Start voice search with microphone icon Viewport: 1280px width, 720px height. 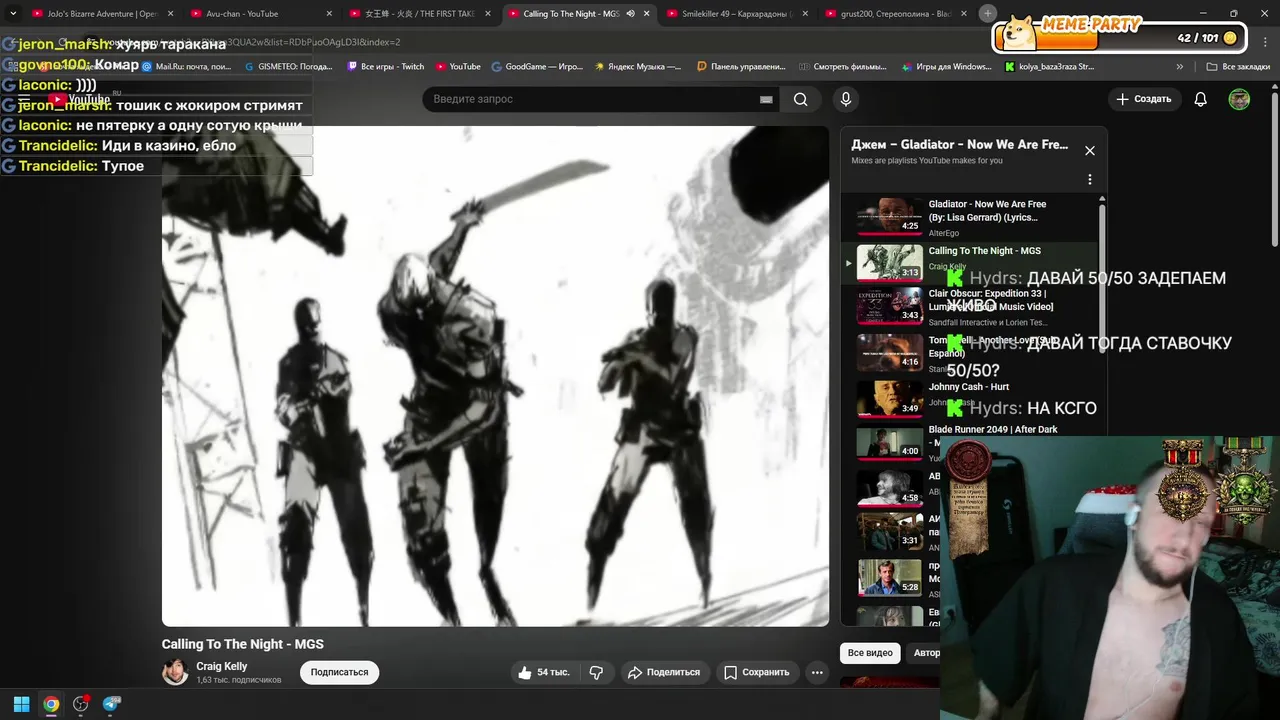846,99
